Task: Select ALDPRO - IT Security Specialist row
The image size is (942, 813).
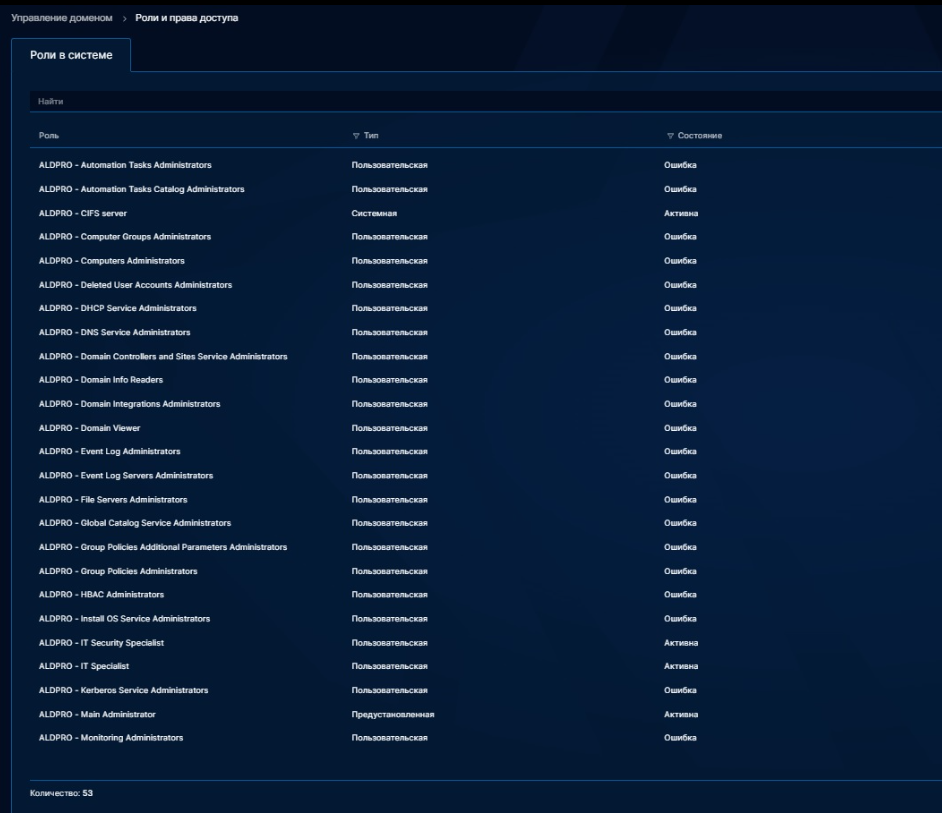Action: [x=101, y=642]
